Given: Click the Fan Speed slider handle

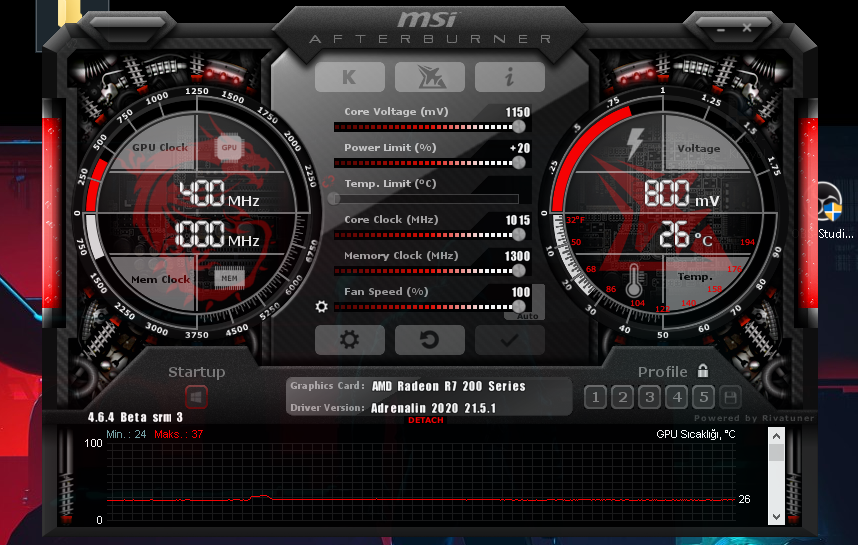Looking at the screenshot, I should tap(519, 306).
